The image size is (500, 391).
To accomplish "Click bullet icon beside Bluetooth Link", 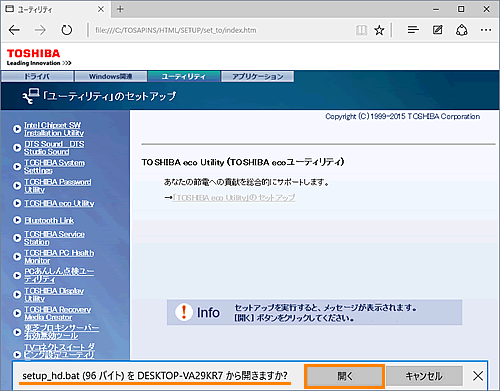I will (x=17, y=220).
